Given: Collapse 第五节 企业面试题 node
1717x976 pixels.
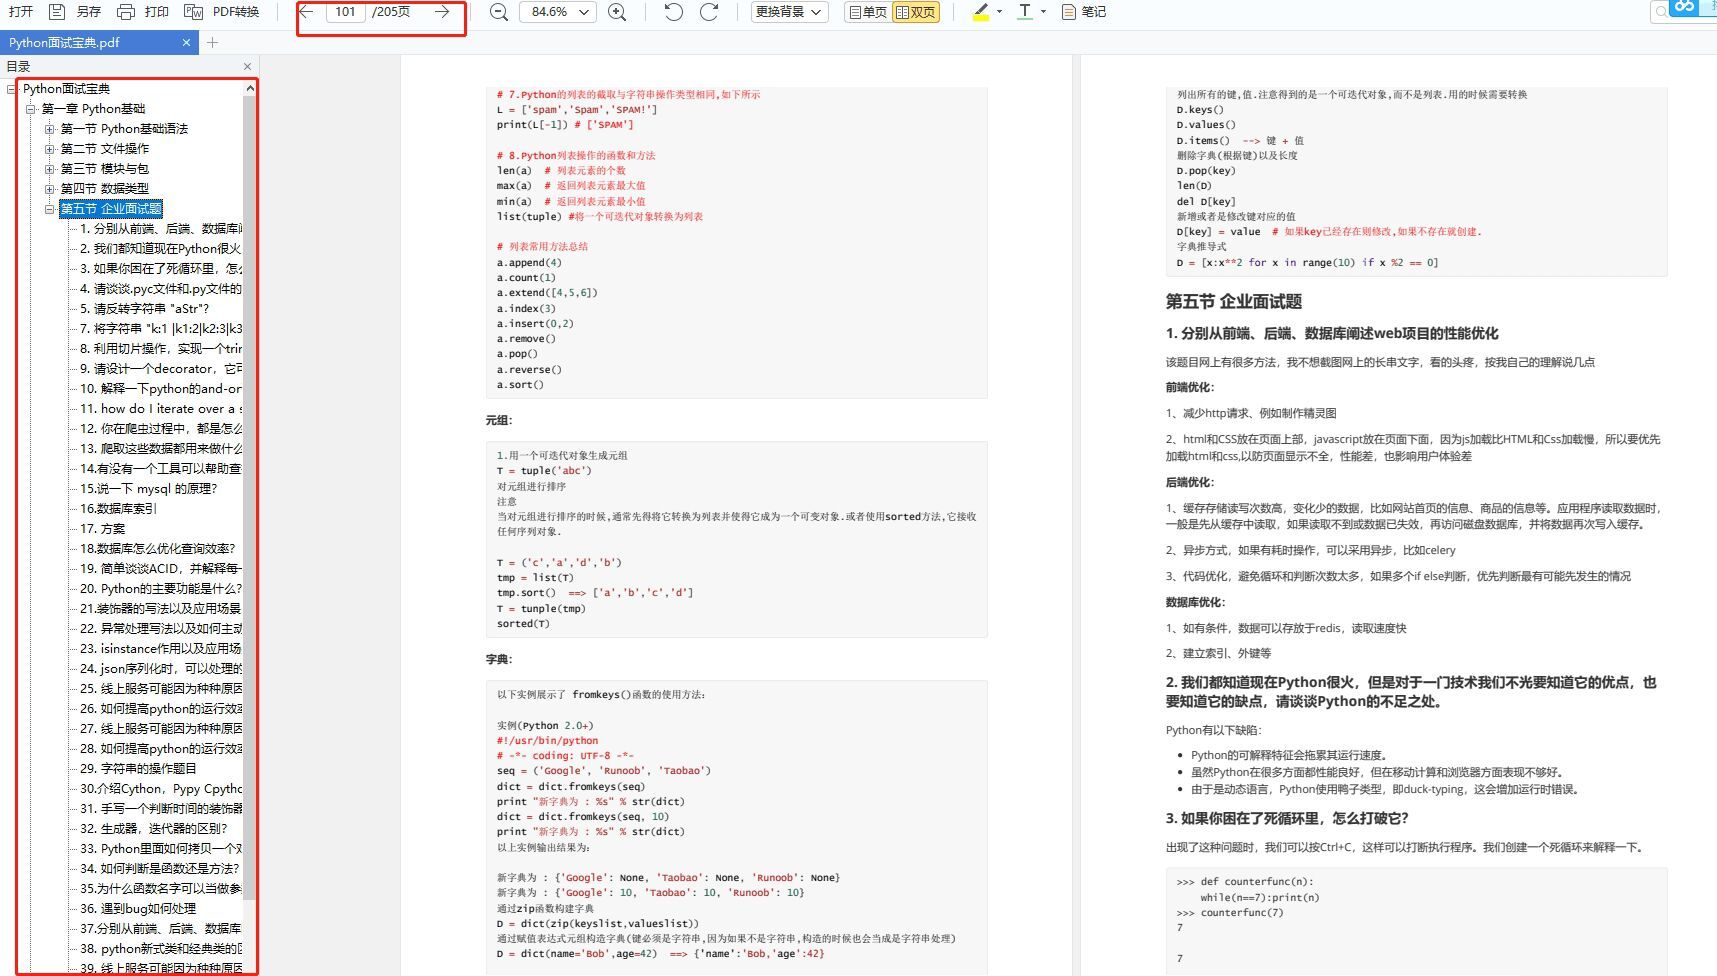Looking at the screenshot, I should pyautogui.click(x=49, y=209).
